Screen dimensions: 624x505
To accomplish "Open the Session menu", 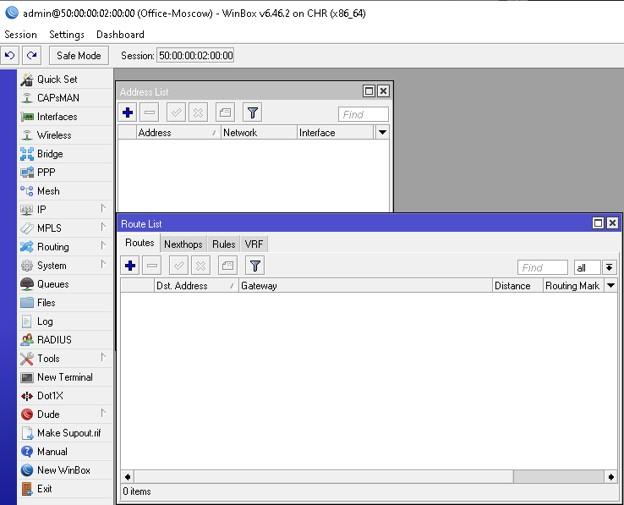I will click(21, 35).
